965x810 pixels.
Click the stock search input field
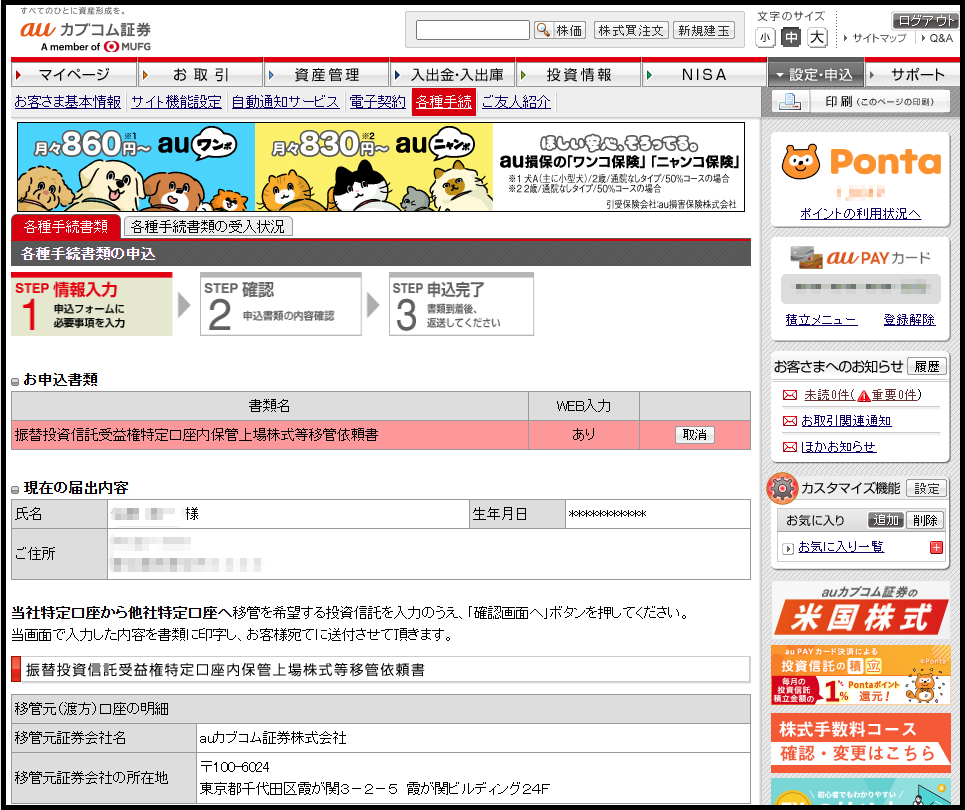click(472, 30)
